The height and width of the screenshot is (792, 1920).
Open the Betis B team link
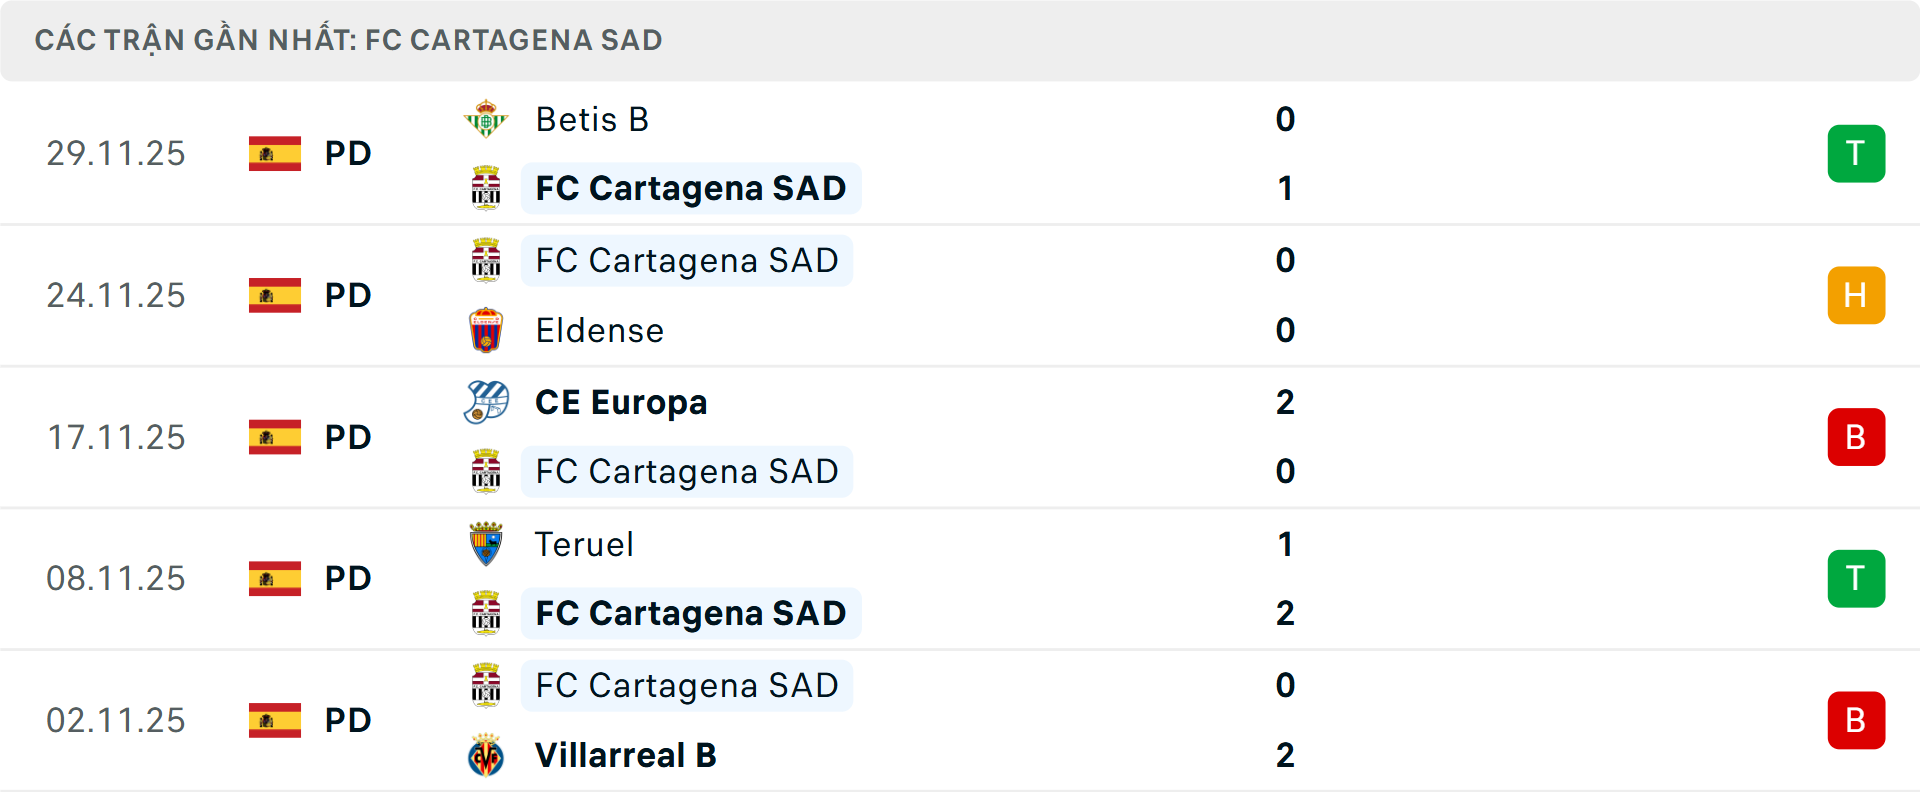pyautogui.click(x=592, y=120)
